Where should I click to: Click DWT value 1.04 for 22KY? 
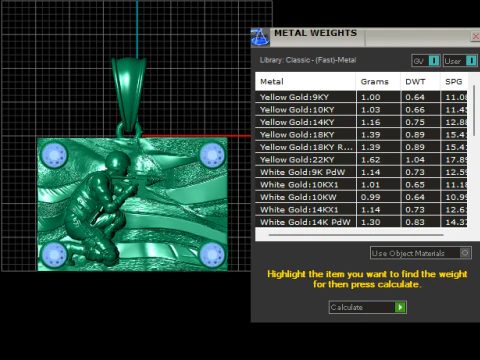(x=415, y=160)
